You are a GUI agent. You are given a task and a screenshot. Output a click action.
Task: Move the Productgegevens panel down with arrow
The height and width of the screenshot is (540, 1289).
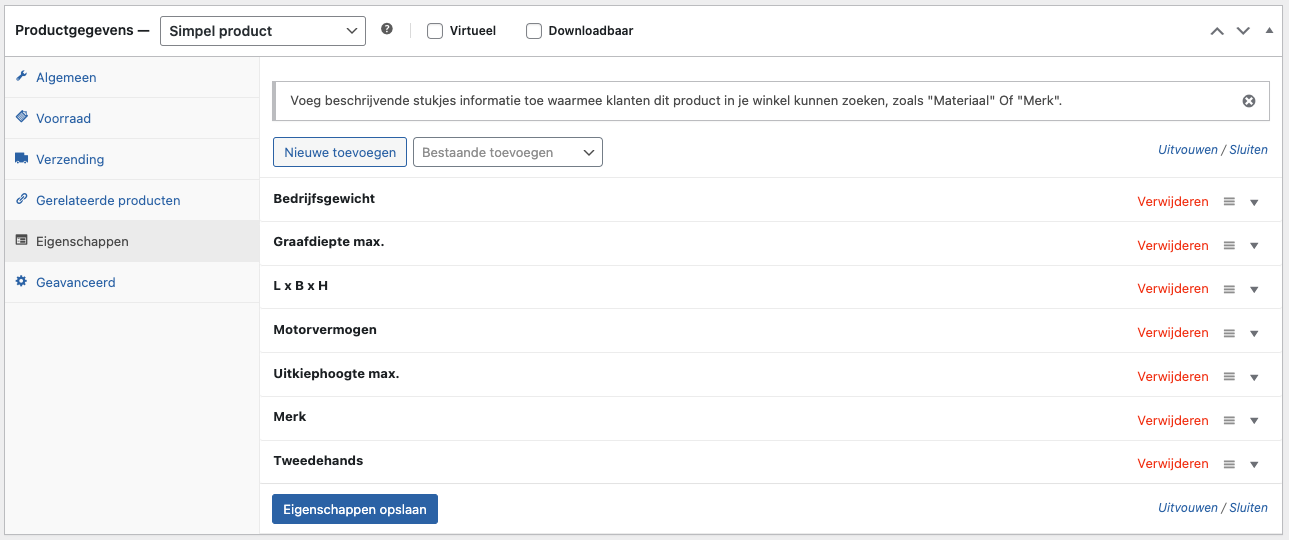tap(1243, 31)
